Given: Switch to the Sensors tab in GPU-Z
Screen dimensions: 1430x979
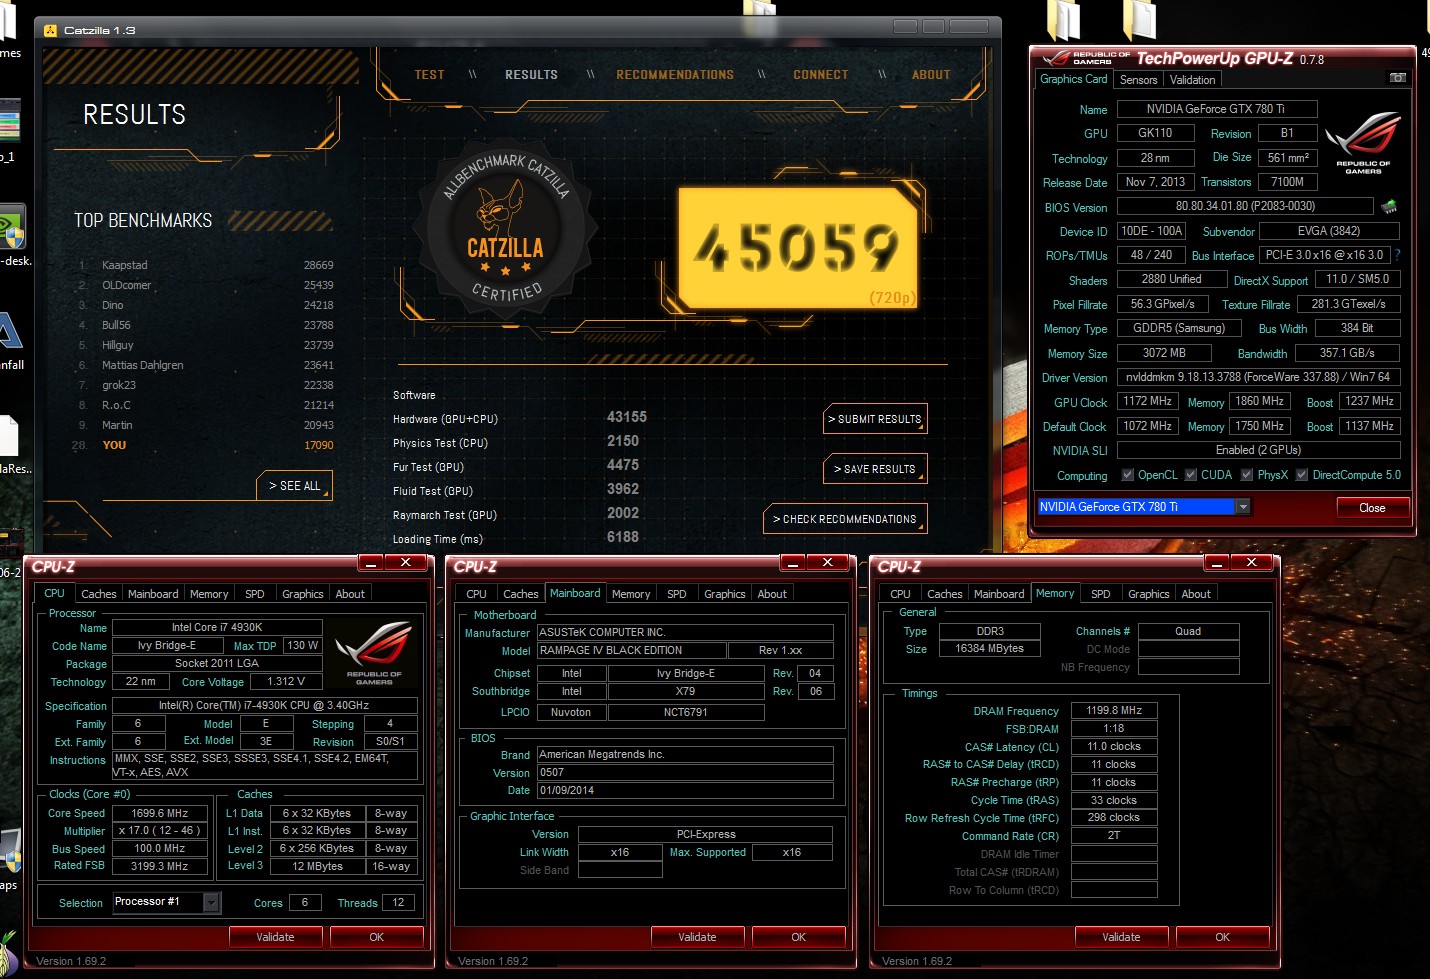Looking at the screenshot, I should [x=1138, y=80].
